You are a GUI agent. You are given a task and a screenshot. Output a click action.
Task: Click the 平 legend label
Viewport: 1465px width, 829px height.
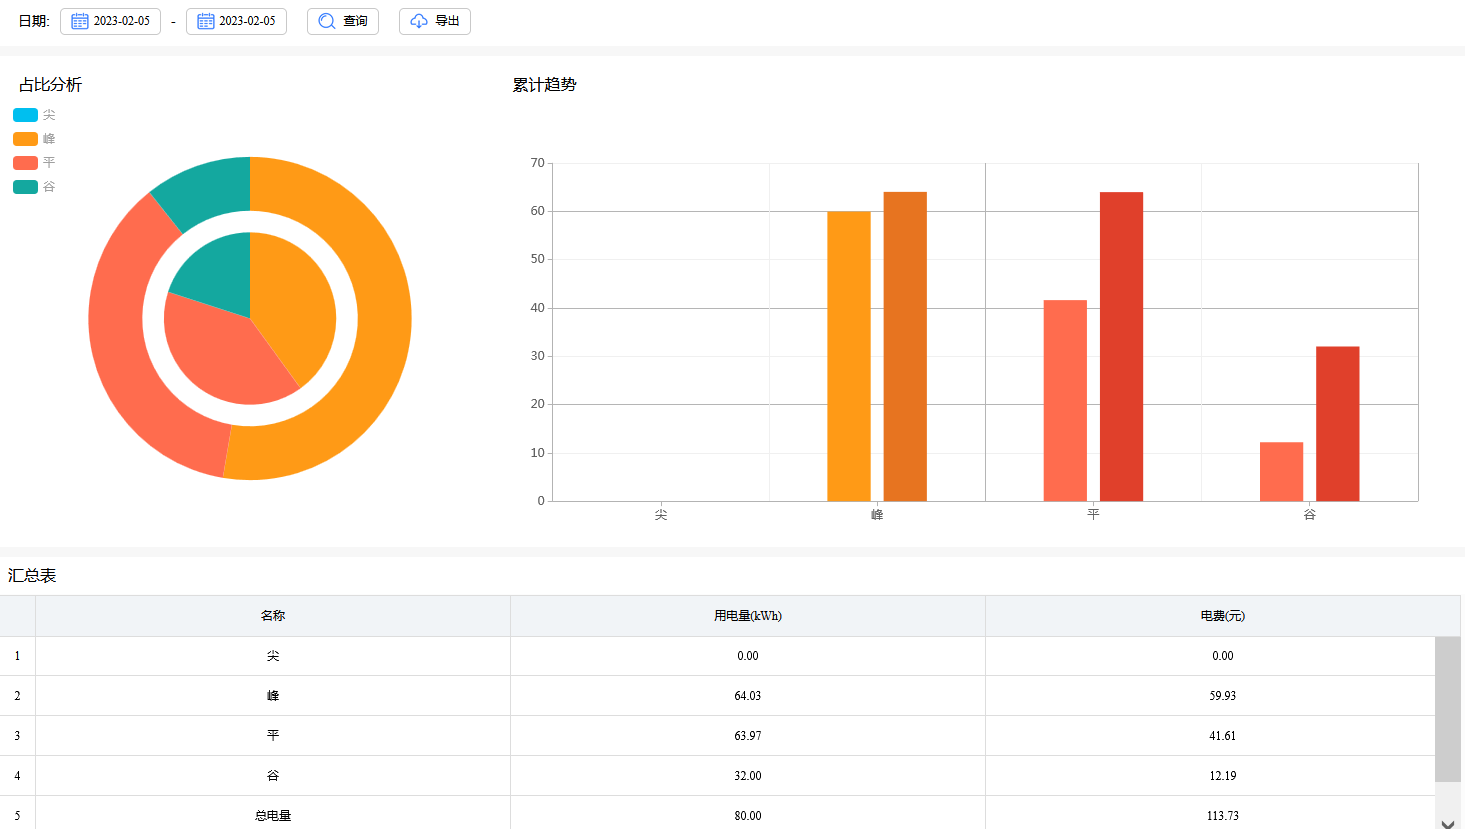coord(49,163)
